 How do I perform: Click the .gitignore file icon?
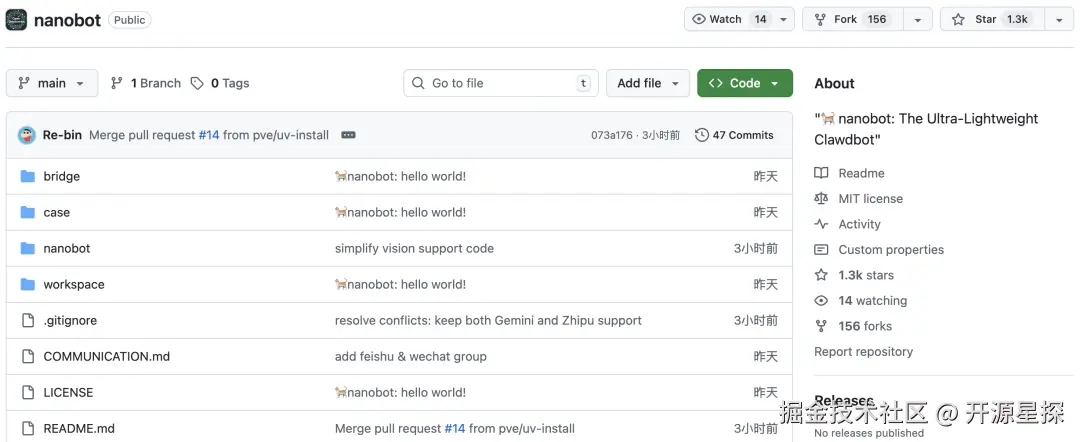point(28,321)
